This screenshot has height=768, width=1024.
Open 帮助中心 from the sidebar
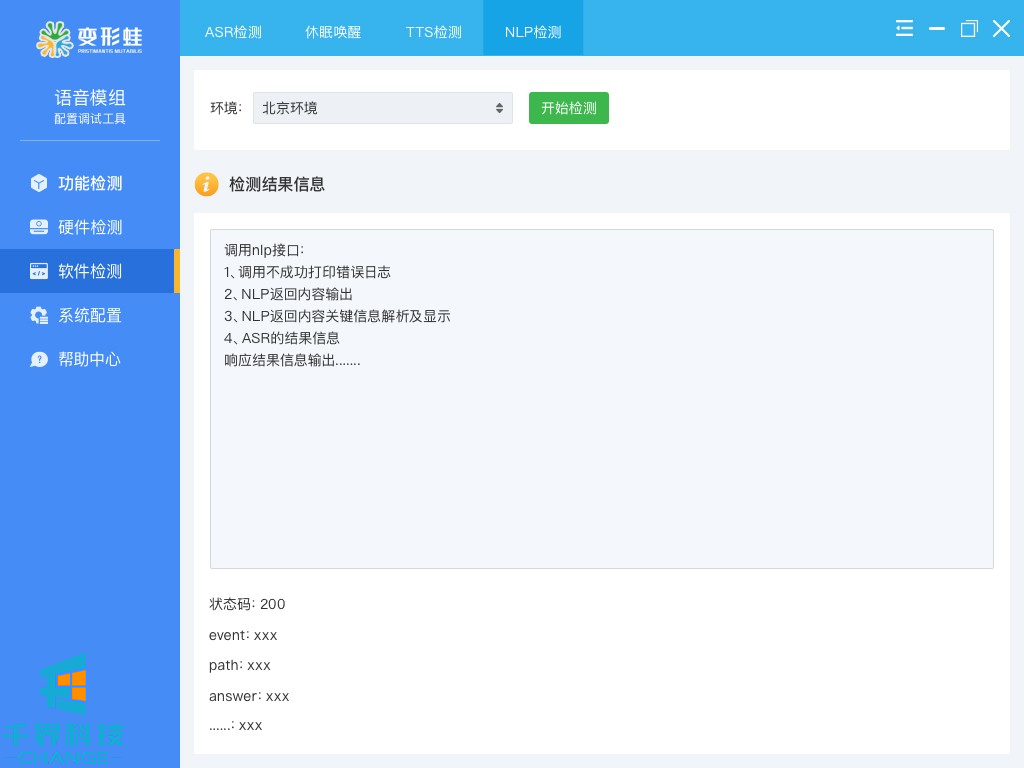coord(90,359)
